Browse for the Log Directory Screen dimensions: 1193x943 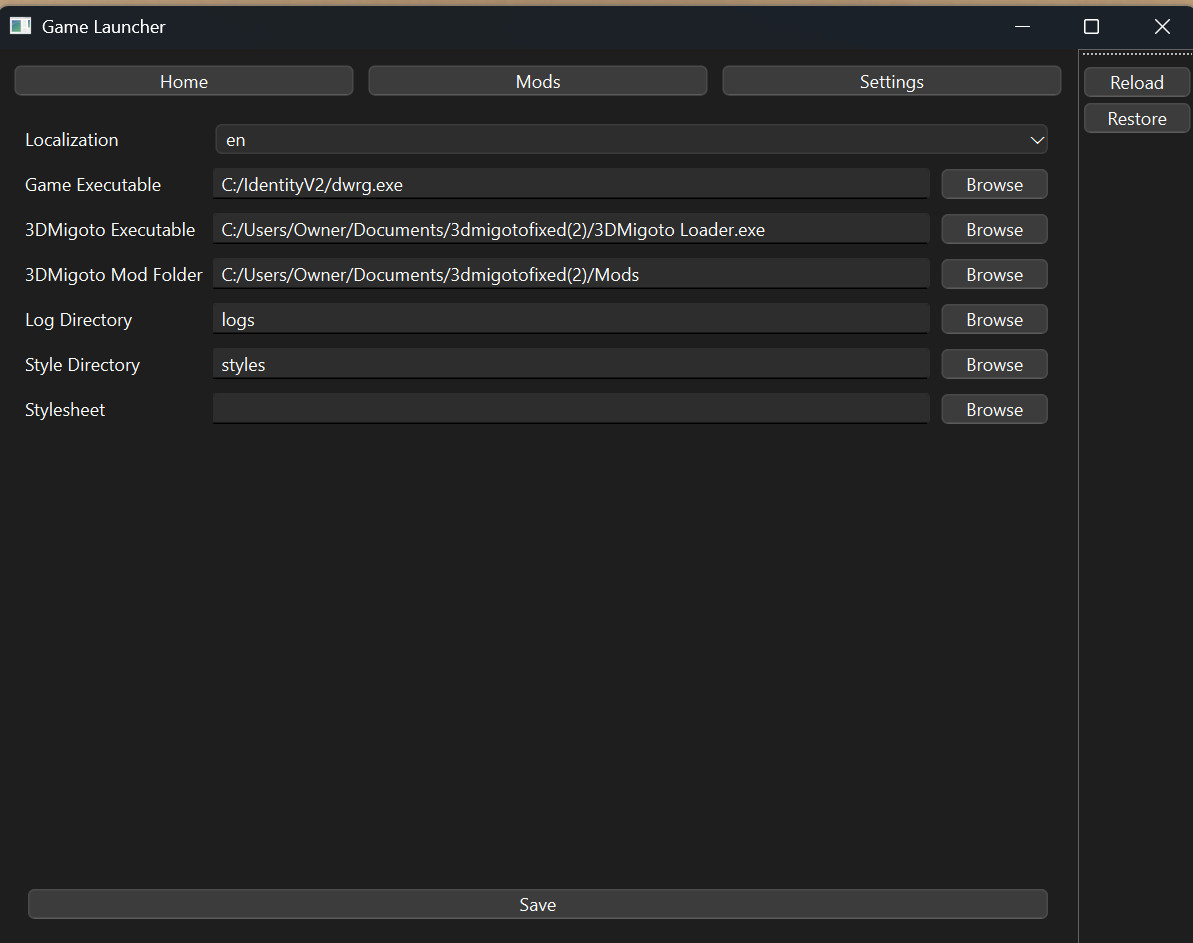point(993,319)
